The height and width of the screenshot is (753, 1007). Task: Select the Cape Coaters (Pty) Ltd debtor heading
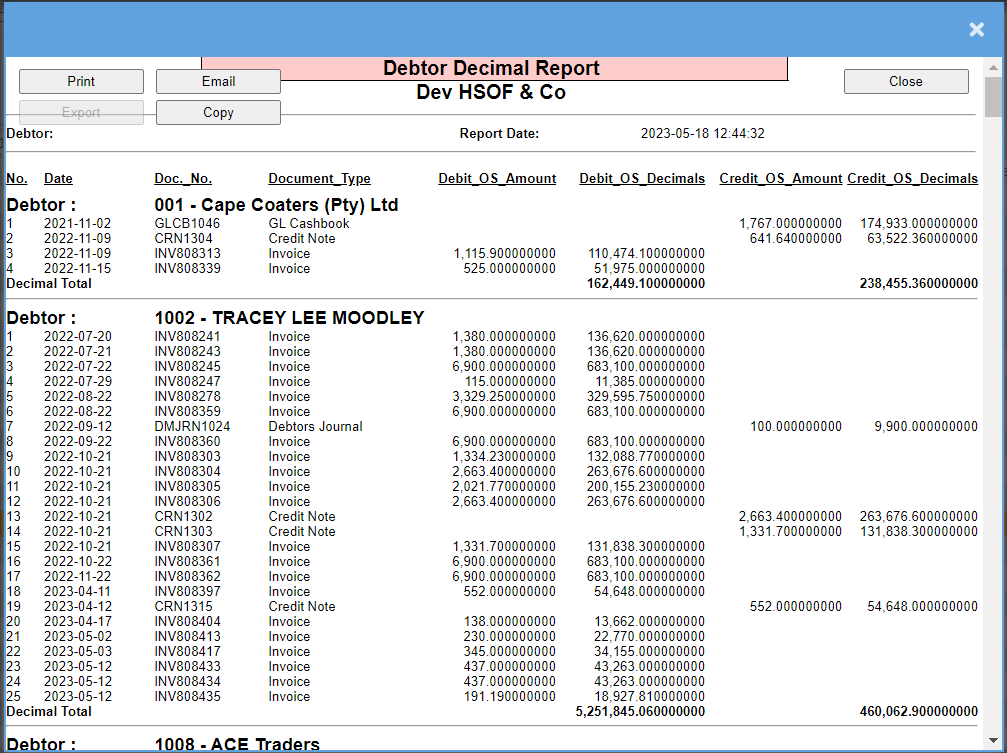pyautogui.click(x=276, y=205)
